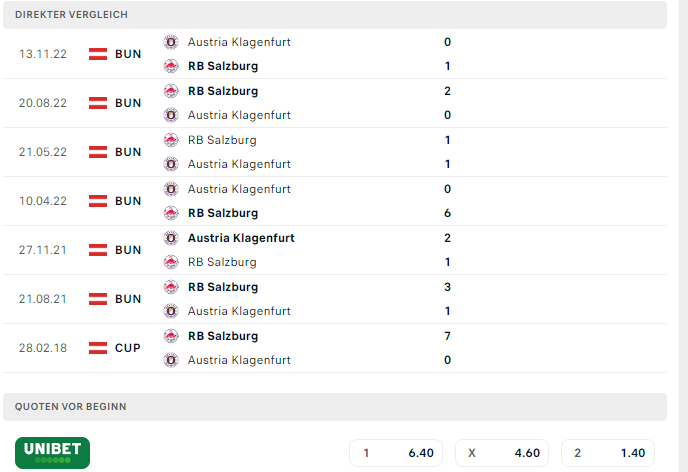This screenshot has width=688, height=472.
Task: Click the Direkter Vergleich section header
Action: pos(335,14)
